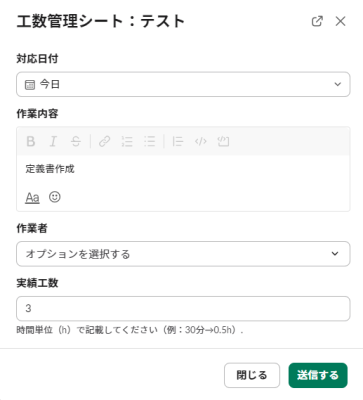Screen dimensions: 363x400
Task: Click the chevron on the 今日 field
Action: click(x=338, y=84)
